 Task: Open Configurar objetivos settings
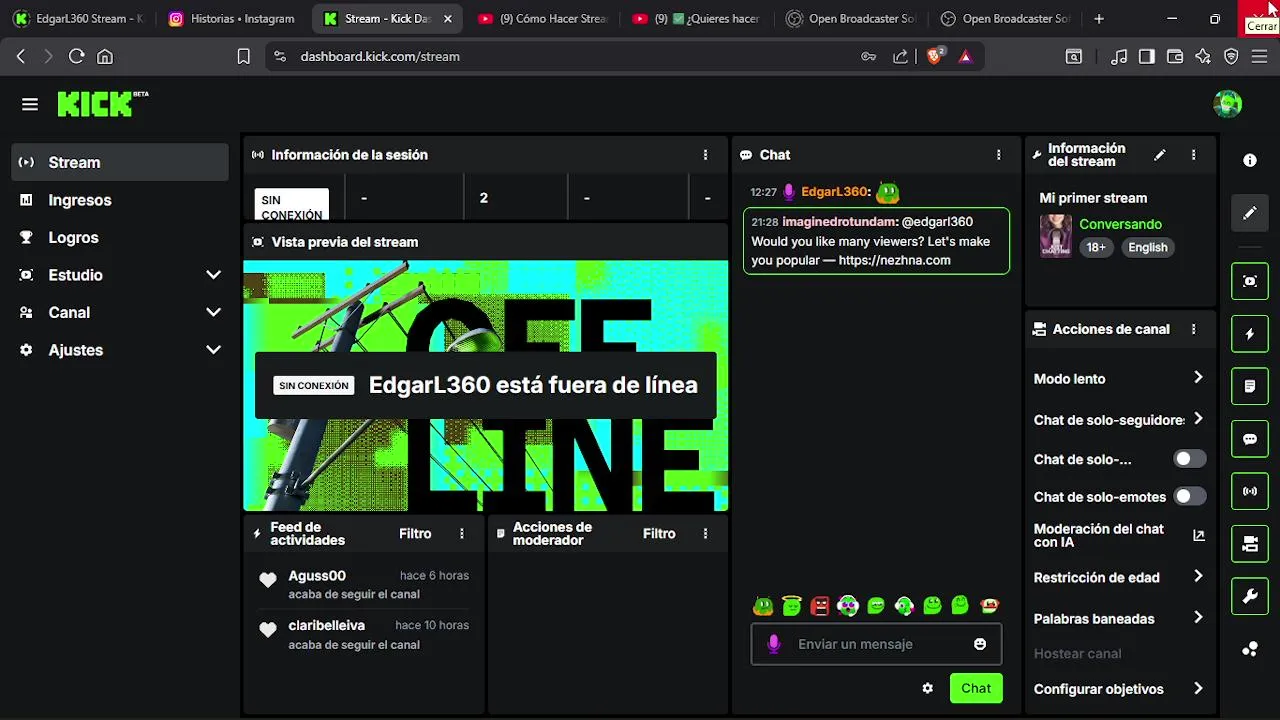tap(1118, 689)
